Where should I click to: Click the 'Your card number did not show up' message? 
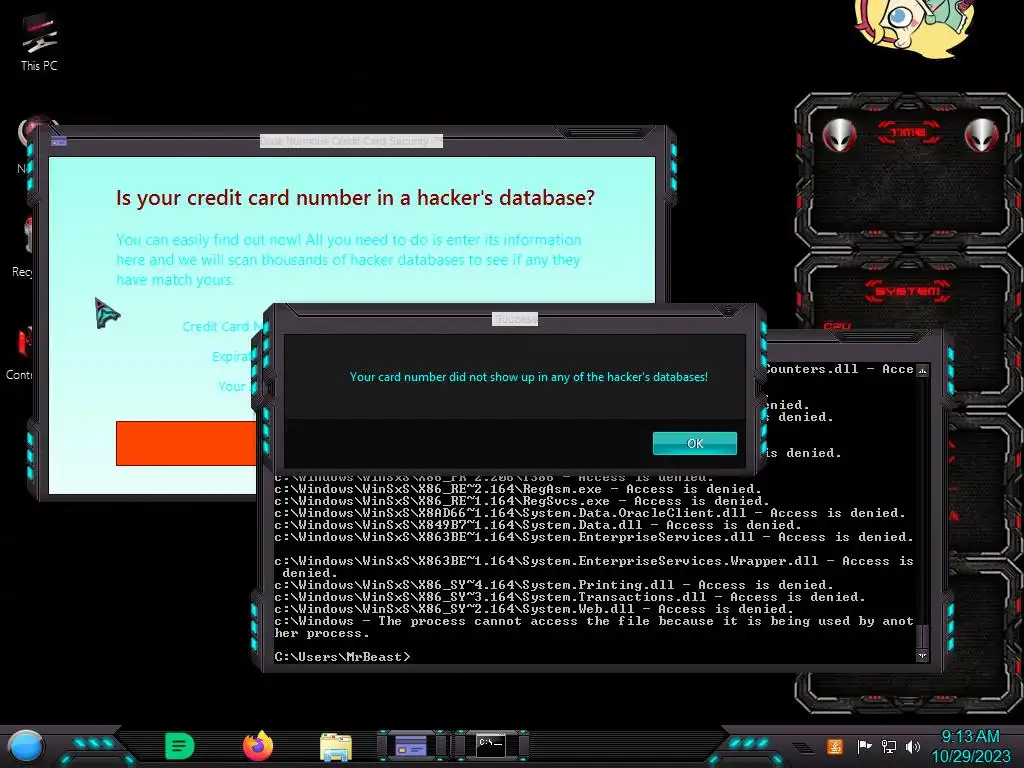coord(528,377)
